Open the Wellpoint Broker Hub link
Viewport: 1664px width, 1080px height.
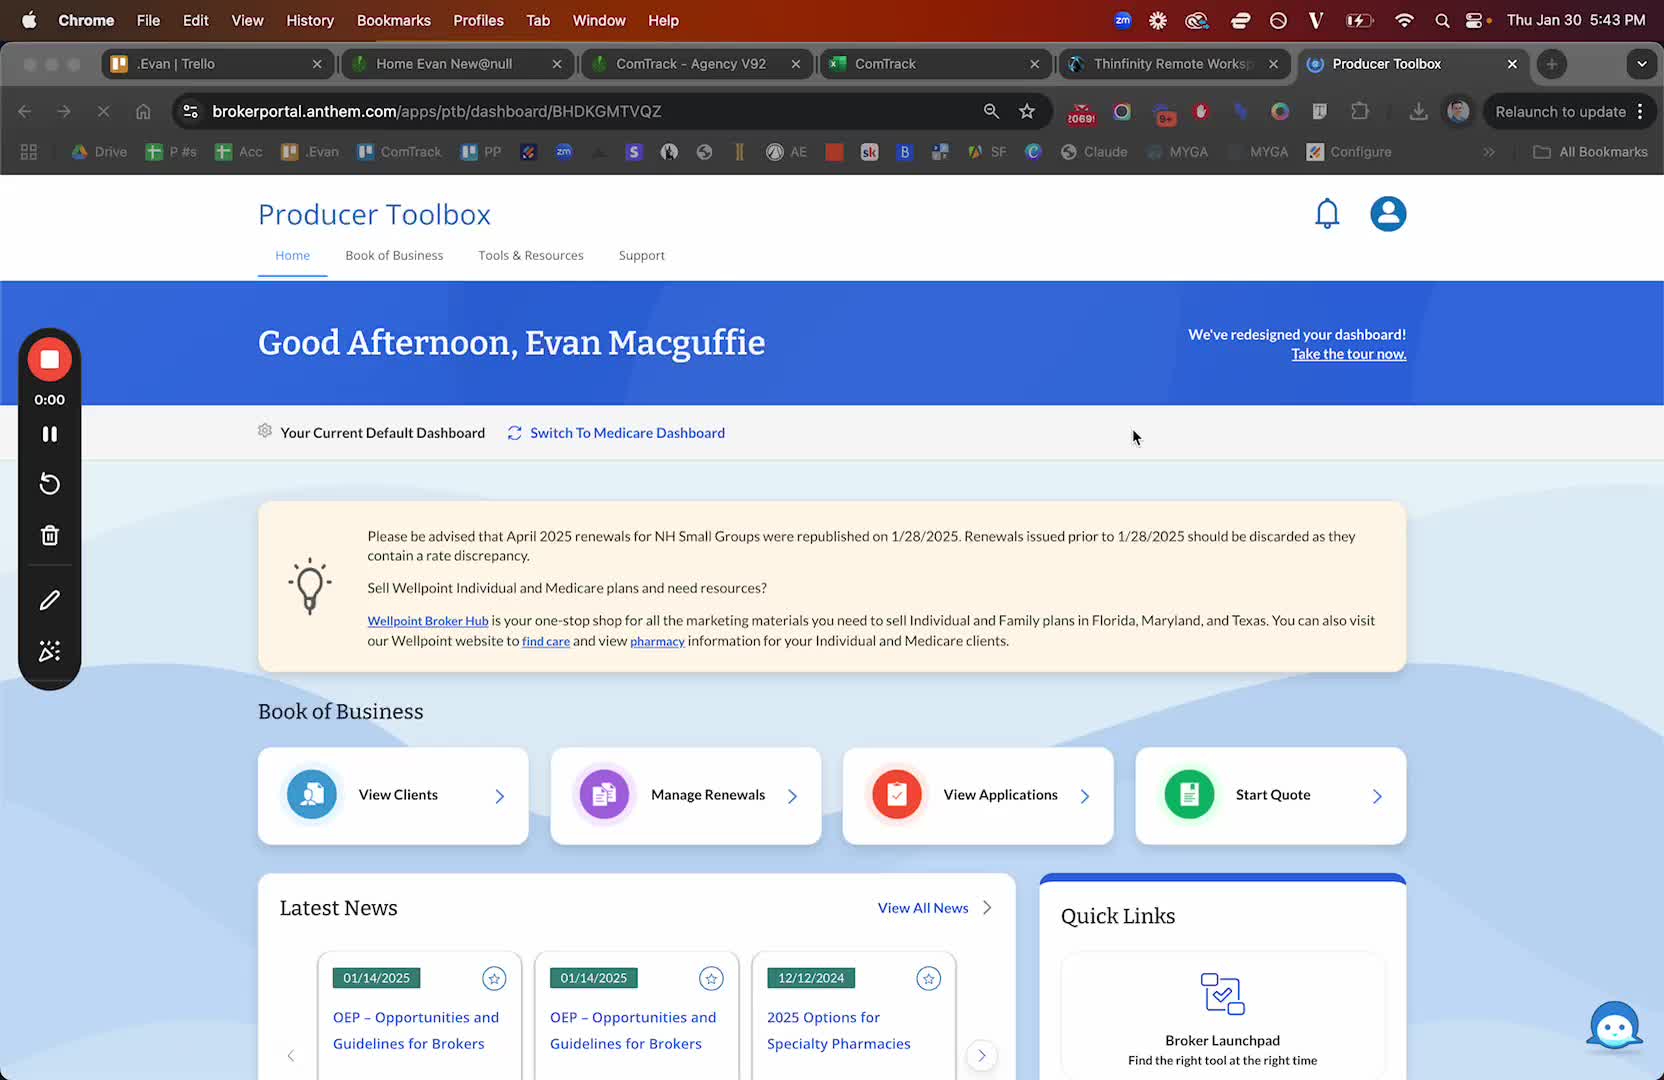pyautogui.click(x=428, y=621)
